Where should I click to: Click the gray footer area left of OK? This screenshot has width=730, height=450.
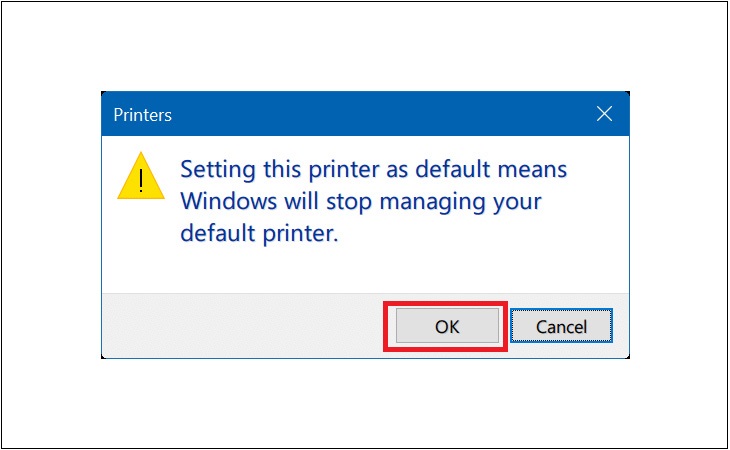(x=242, y=326)
